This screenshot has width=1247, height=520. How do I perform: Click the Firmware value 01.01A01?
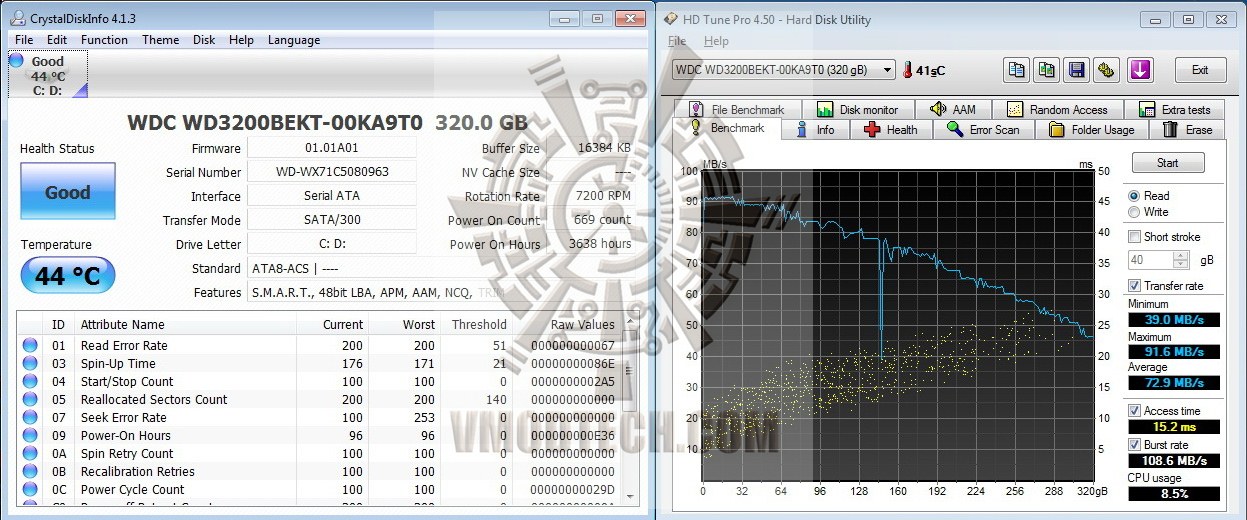click(x=331, y=148)
